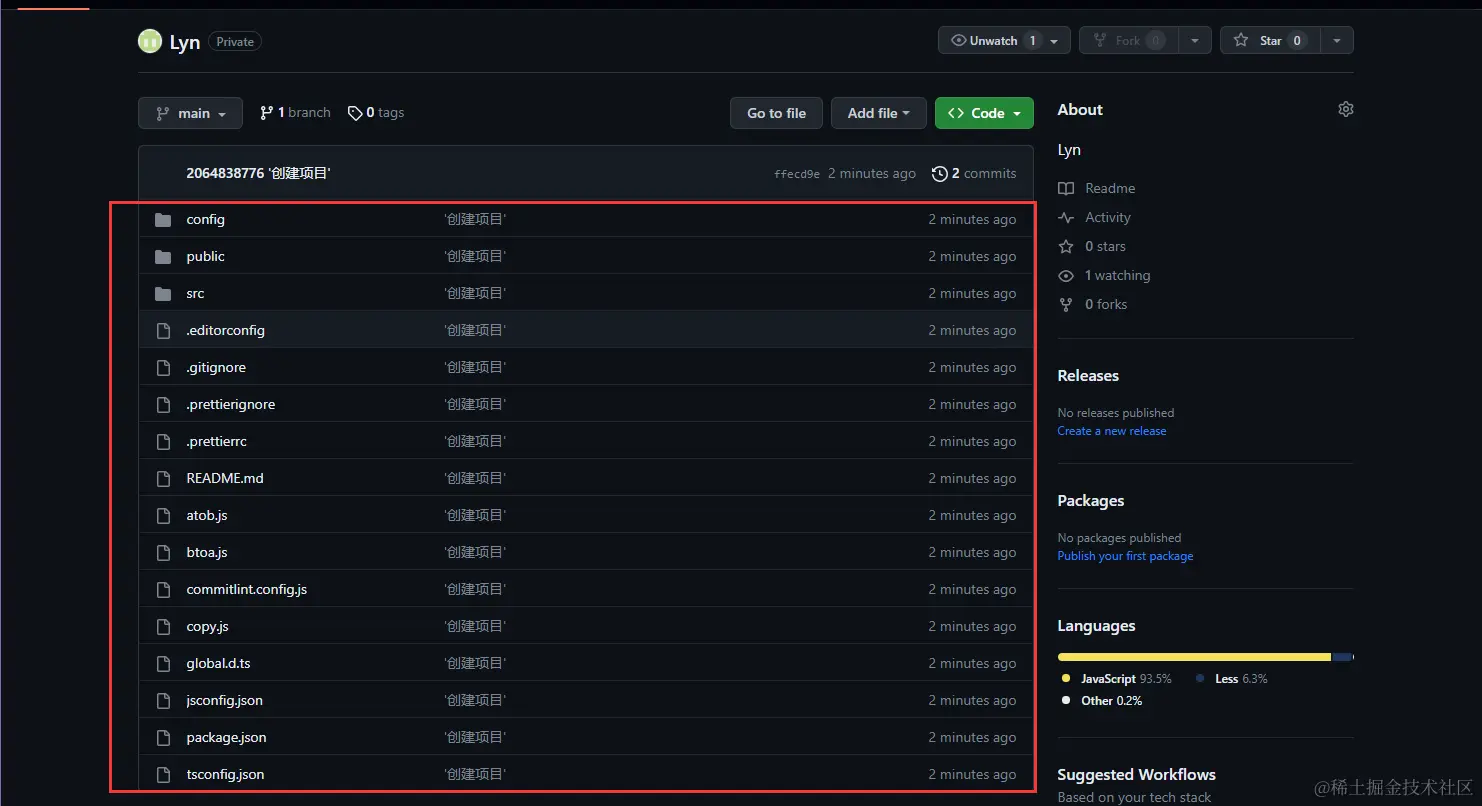
Task: Click the src folder icon
Action: (163, 294)
